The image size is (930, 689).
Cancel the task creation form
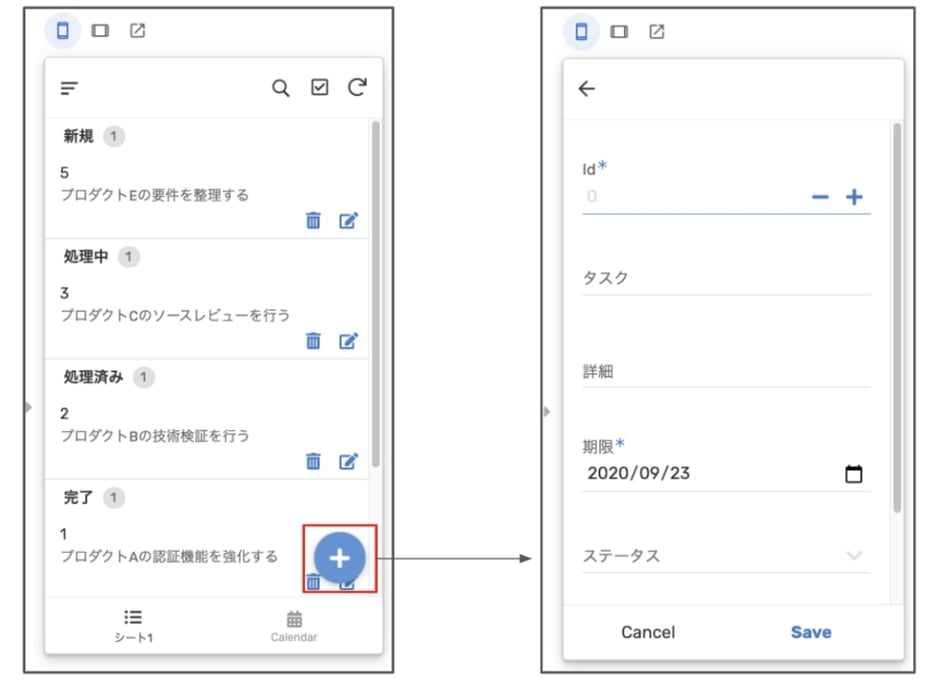tap(647, 632)
